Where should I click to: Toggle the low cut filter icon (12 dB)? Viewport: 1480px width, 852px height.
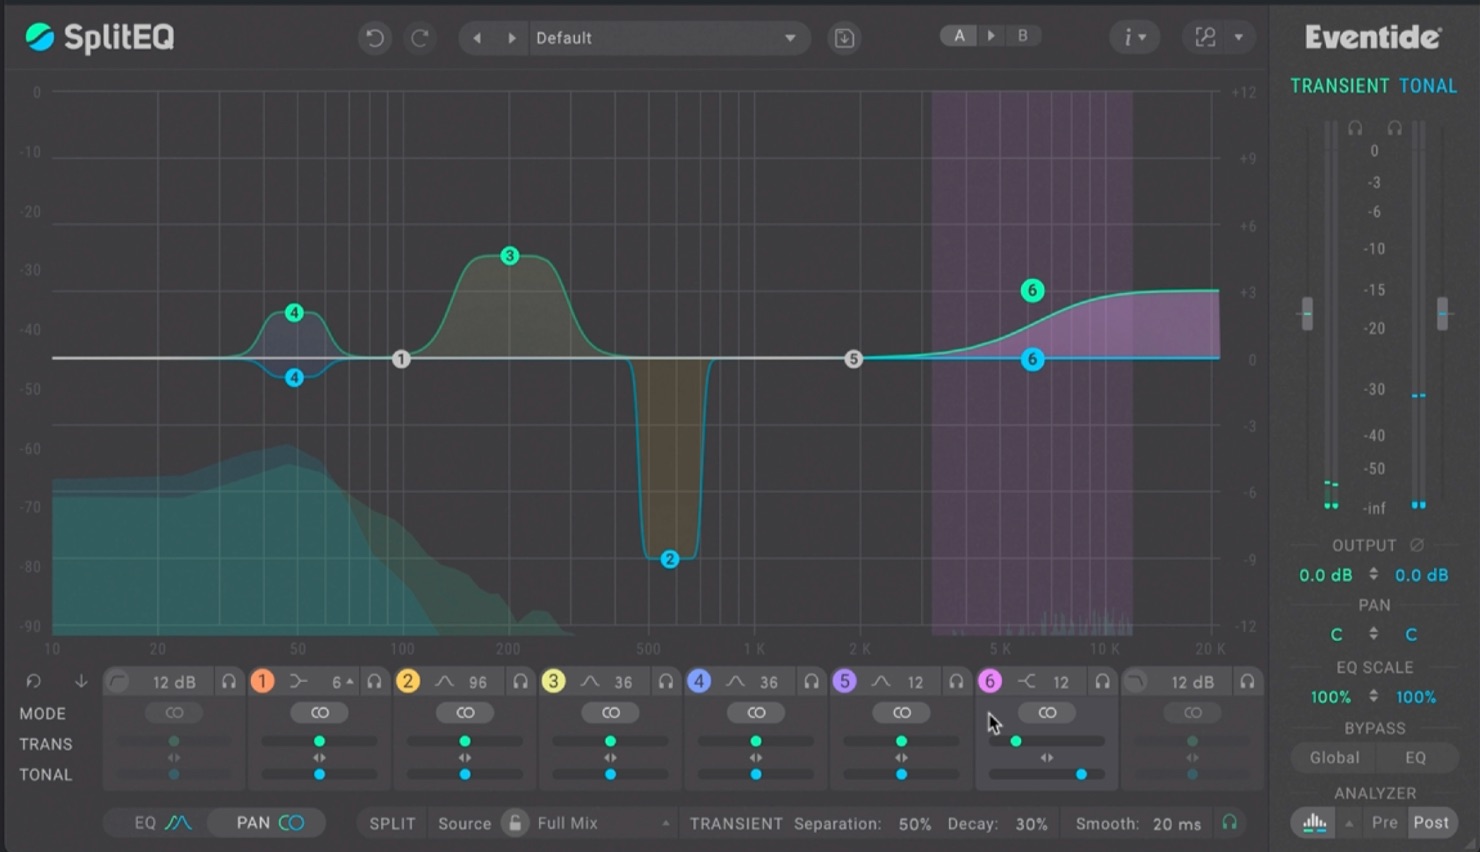click(x=118, y=682)
